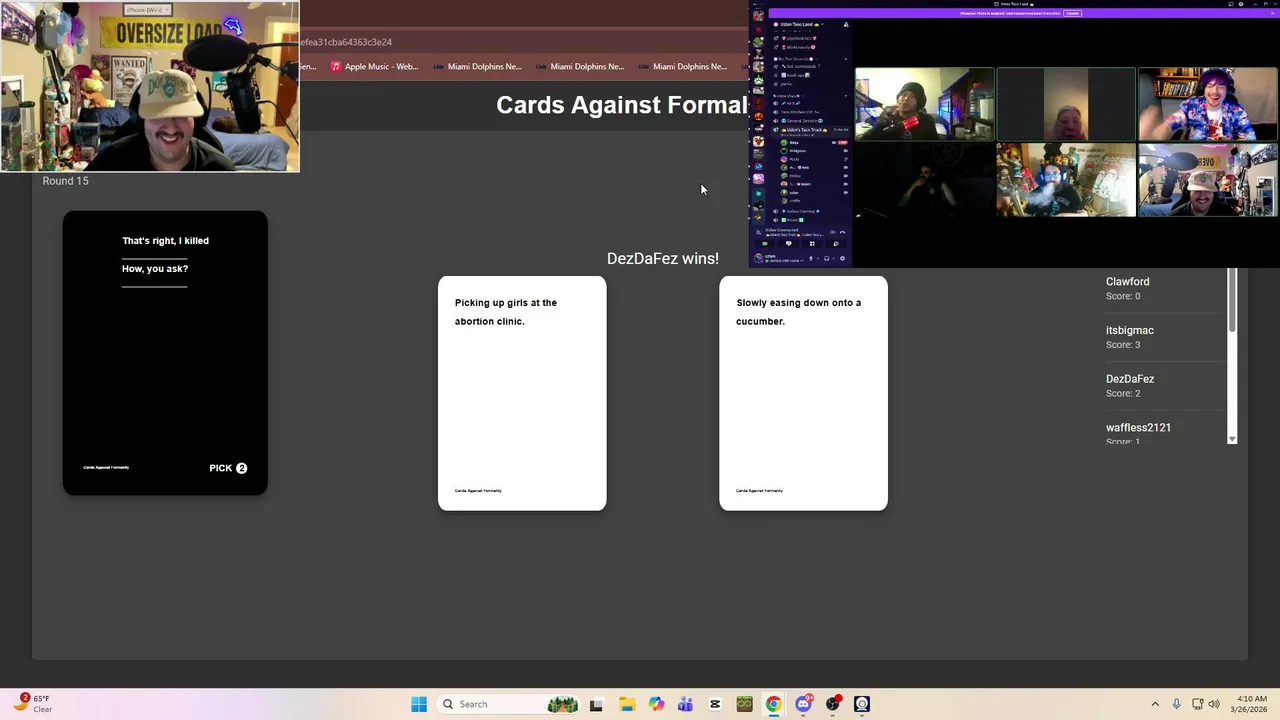This screenshot has height=720, width=1280.
Task: Click DezDaFez in the scoreboard list
Action: (x=1165, y=385)
